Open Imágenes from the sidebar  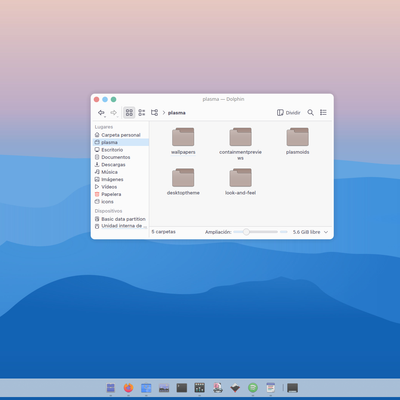click(120, 179)
